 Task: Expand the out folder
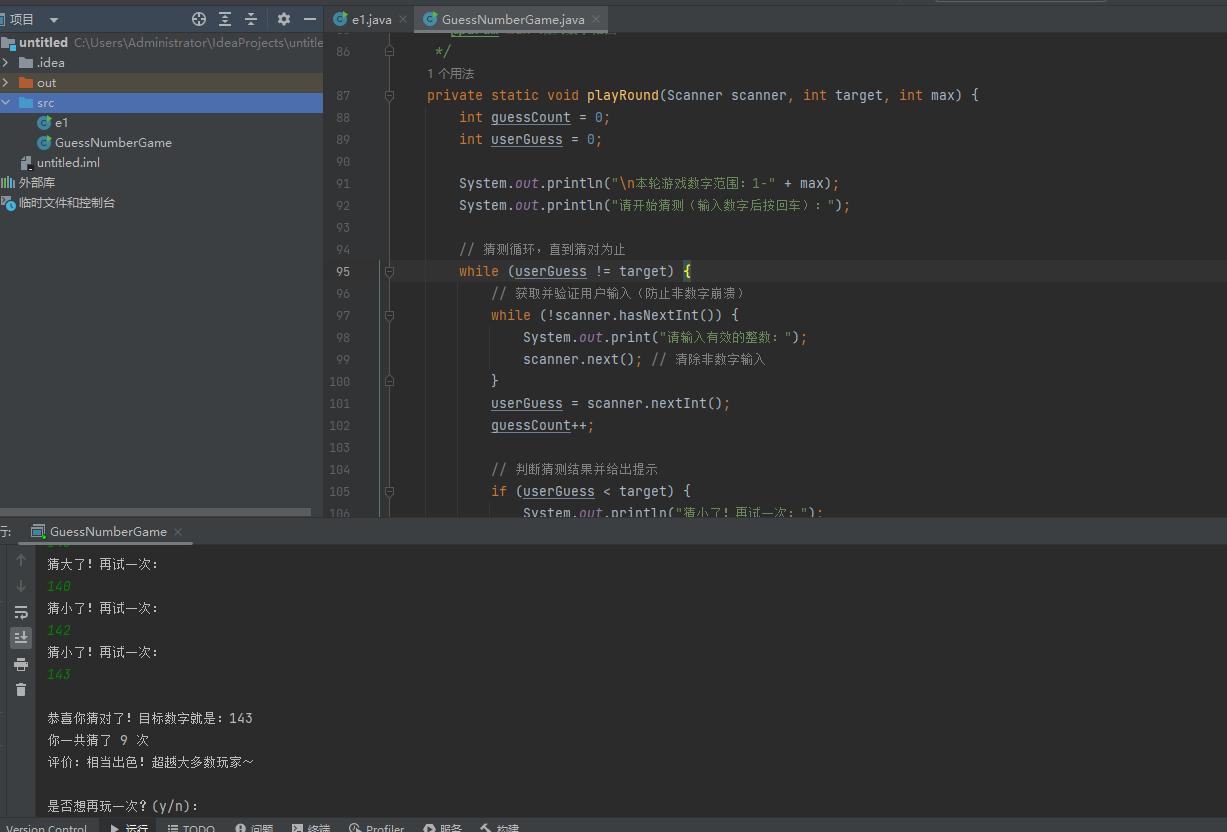7,82
